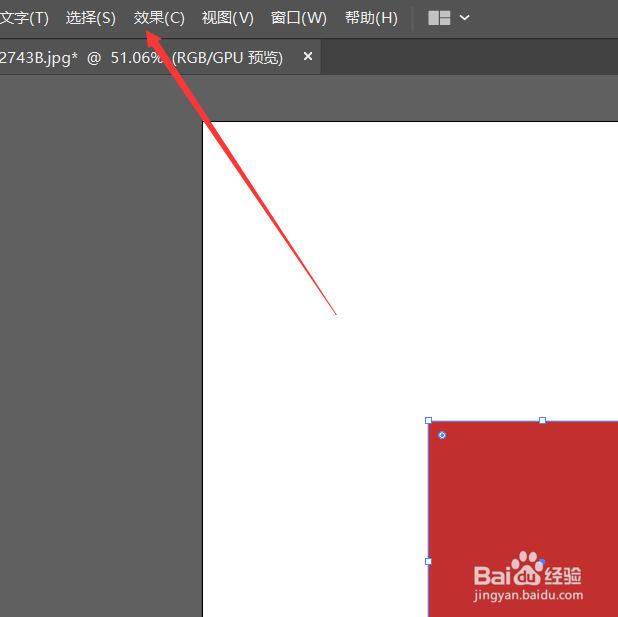
Task: Open the 视图(V) menu
Action: click(x=227, y=18)
